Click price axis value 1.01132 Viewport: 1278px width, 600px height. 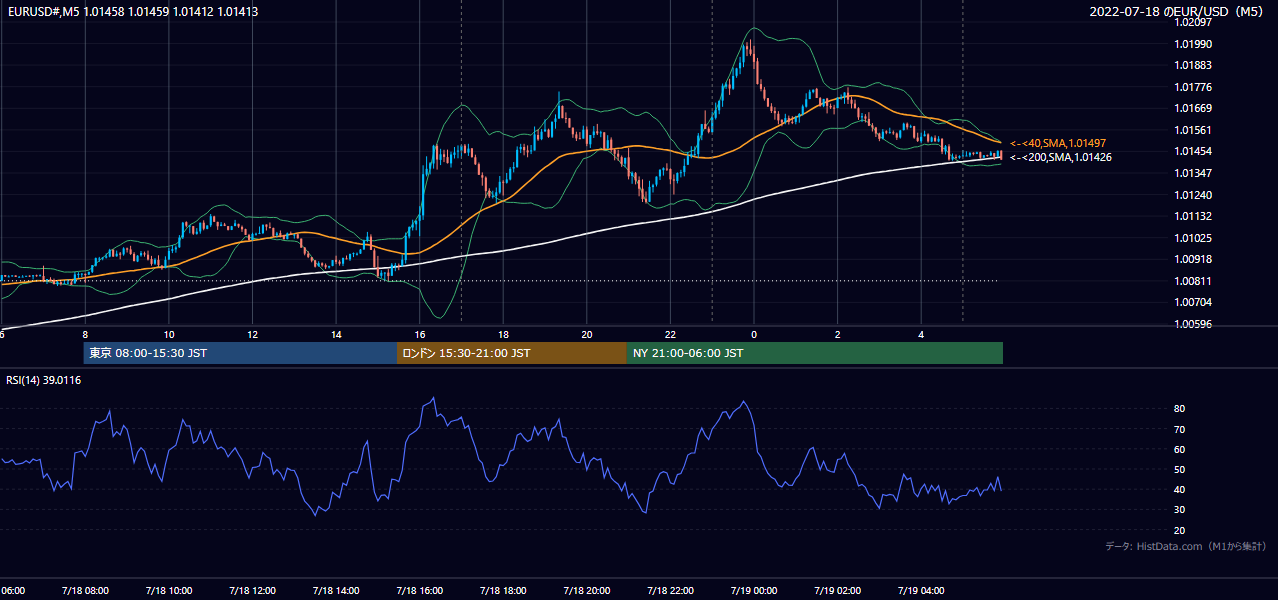coord(1194,216)
